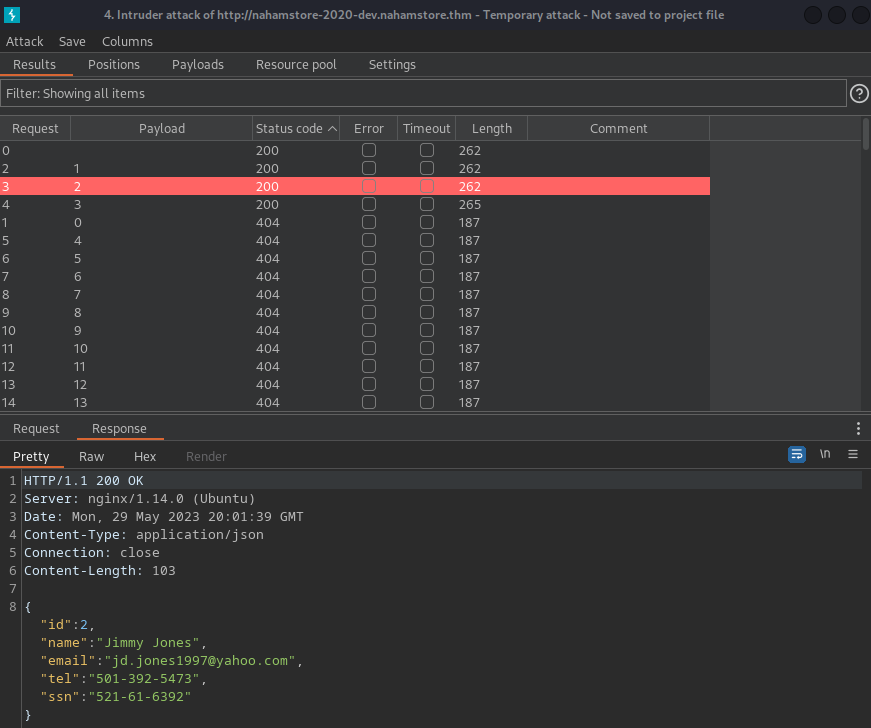Screen dimensions: 871x728
Task: Open the Columns menu
Action: tap(127, 41)
